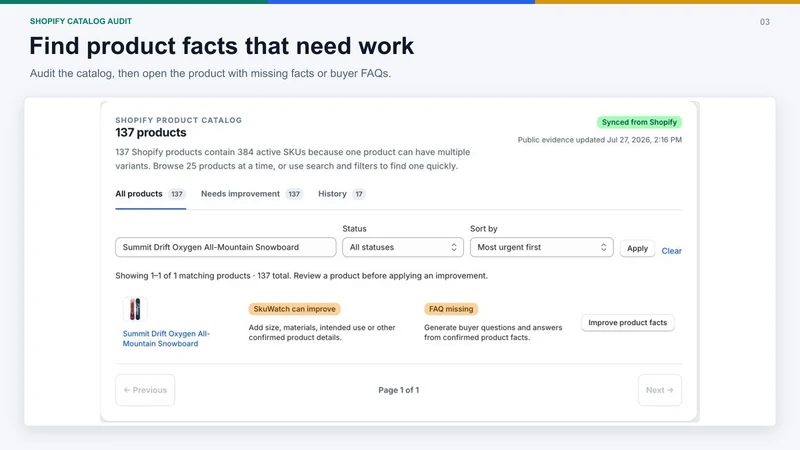Open the Status dropdown
The width and height of the screenshot is (800, 450).
pyautogui.click(x=403, y=247)
